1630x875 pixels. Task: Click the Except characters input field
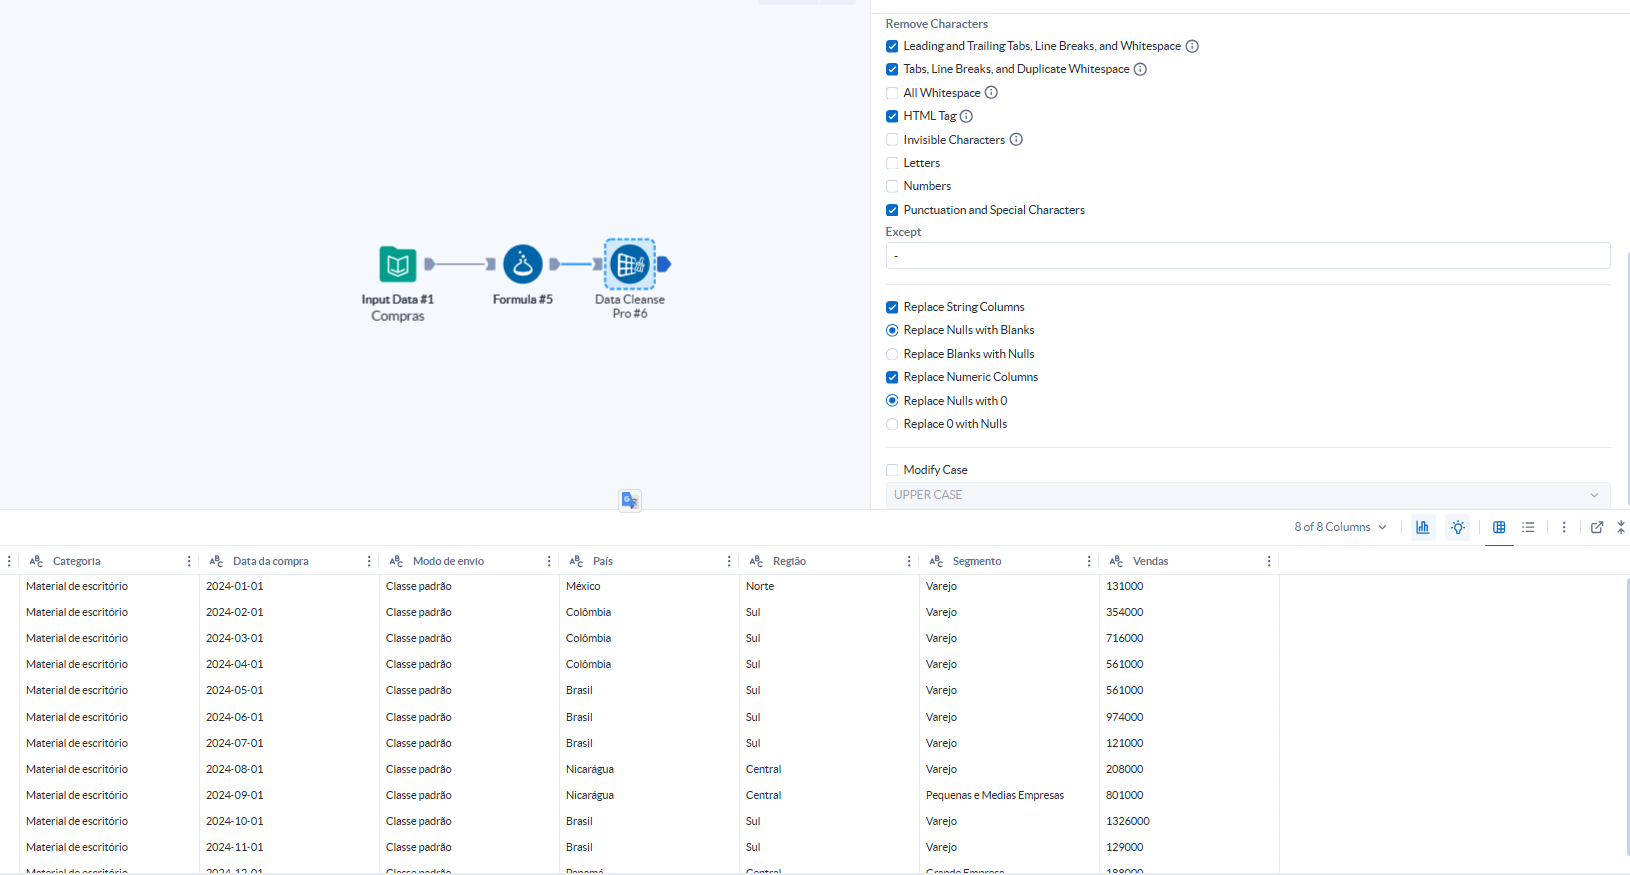click(x=1247, y=256)
